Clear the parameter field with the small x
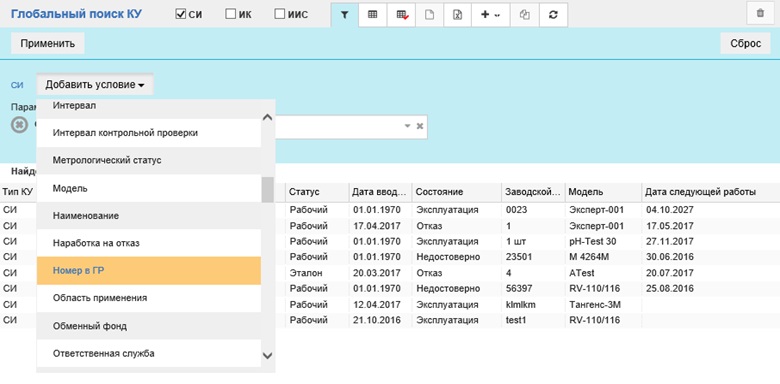Image resolution: width=780 pixels, height=384 pixels. coord(420,126)
